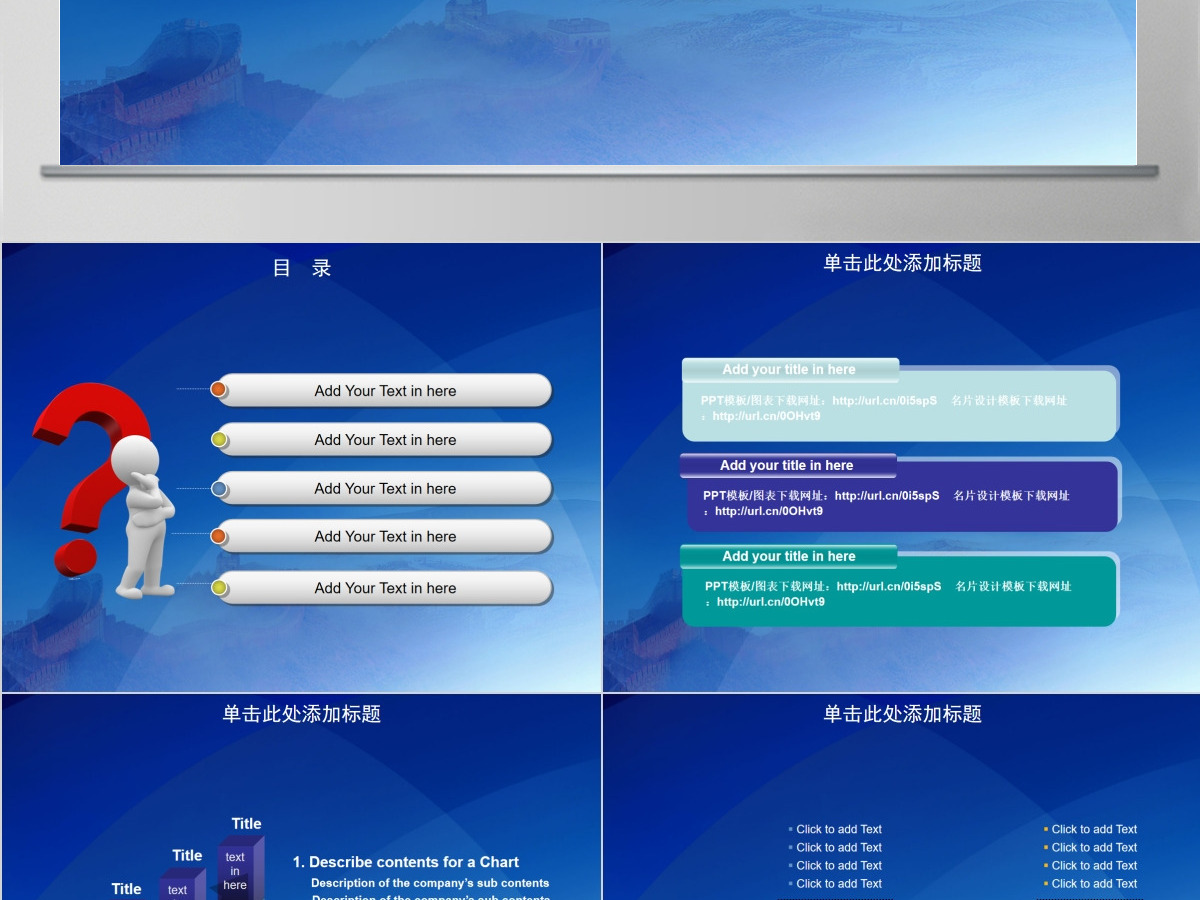Click the tallest purple bar labeled 'text in here'
Viewport: 1200px width, 900px height.
[240, 868]
